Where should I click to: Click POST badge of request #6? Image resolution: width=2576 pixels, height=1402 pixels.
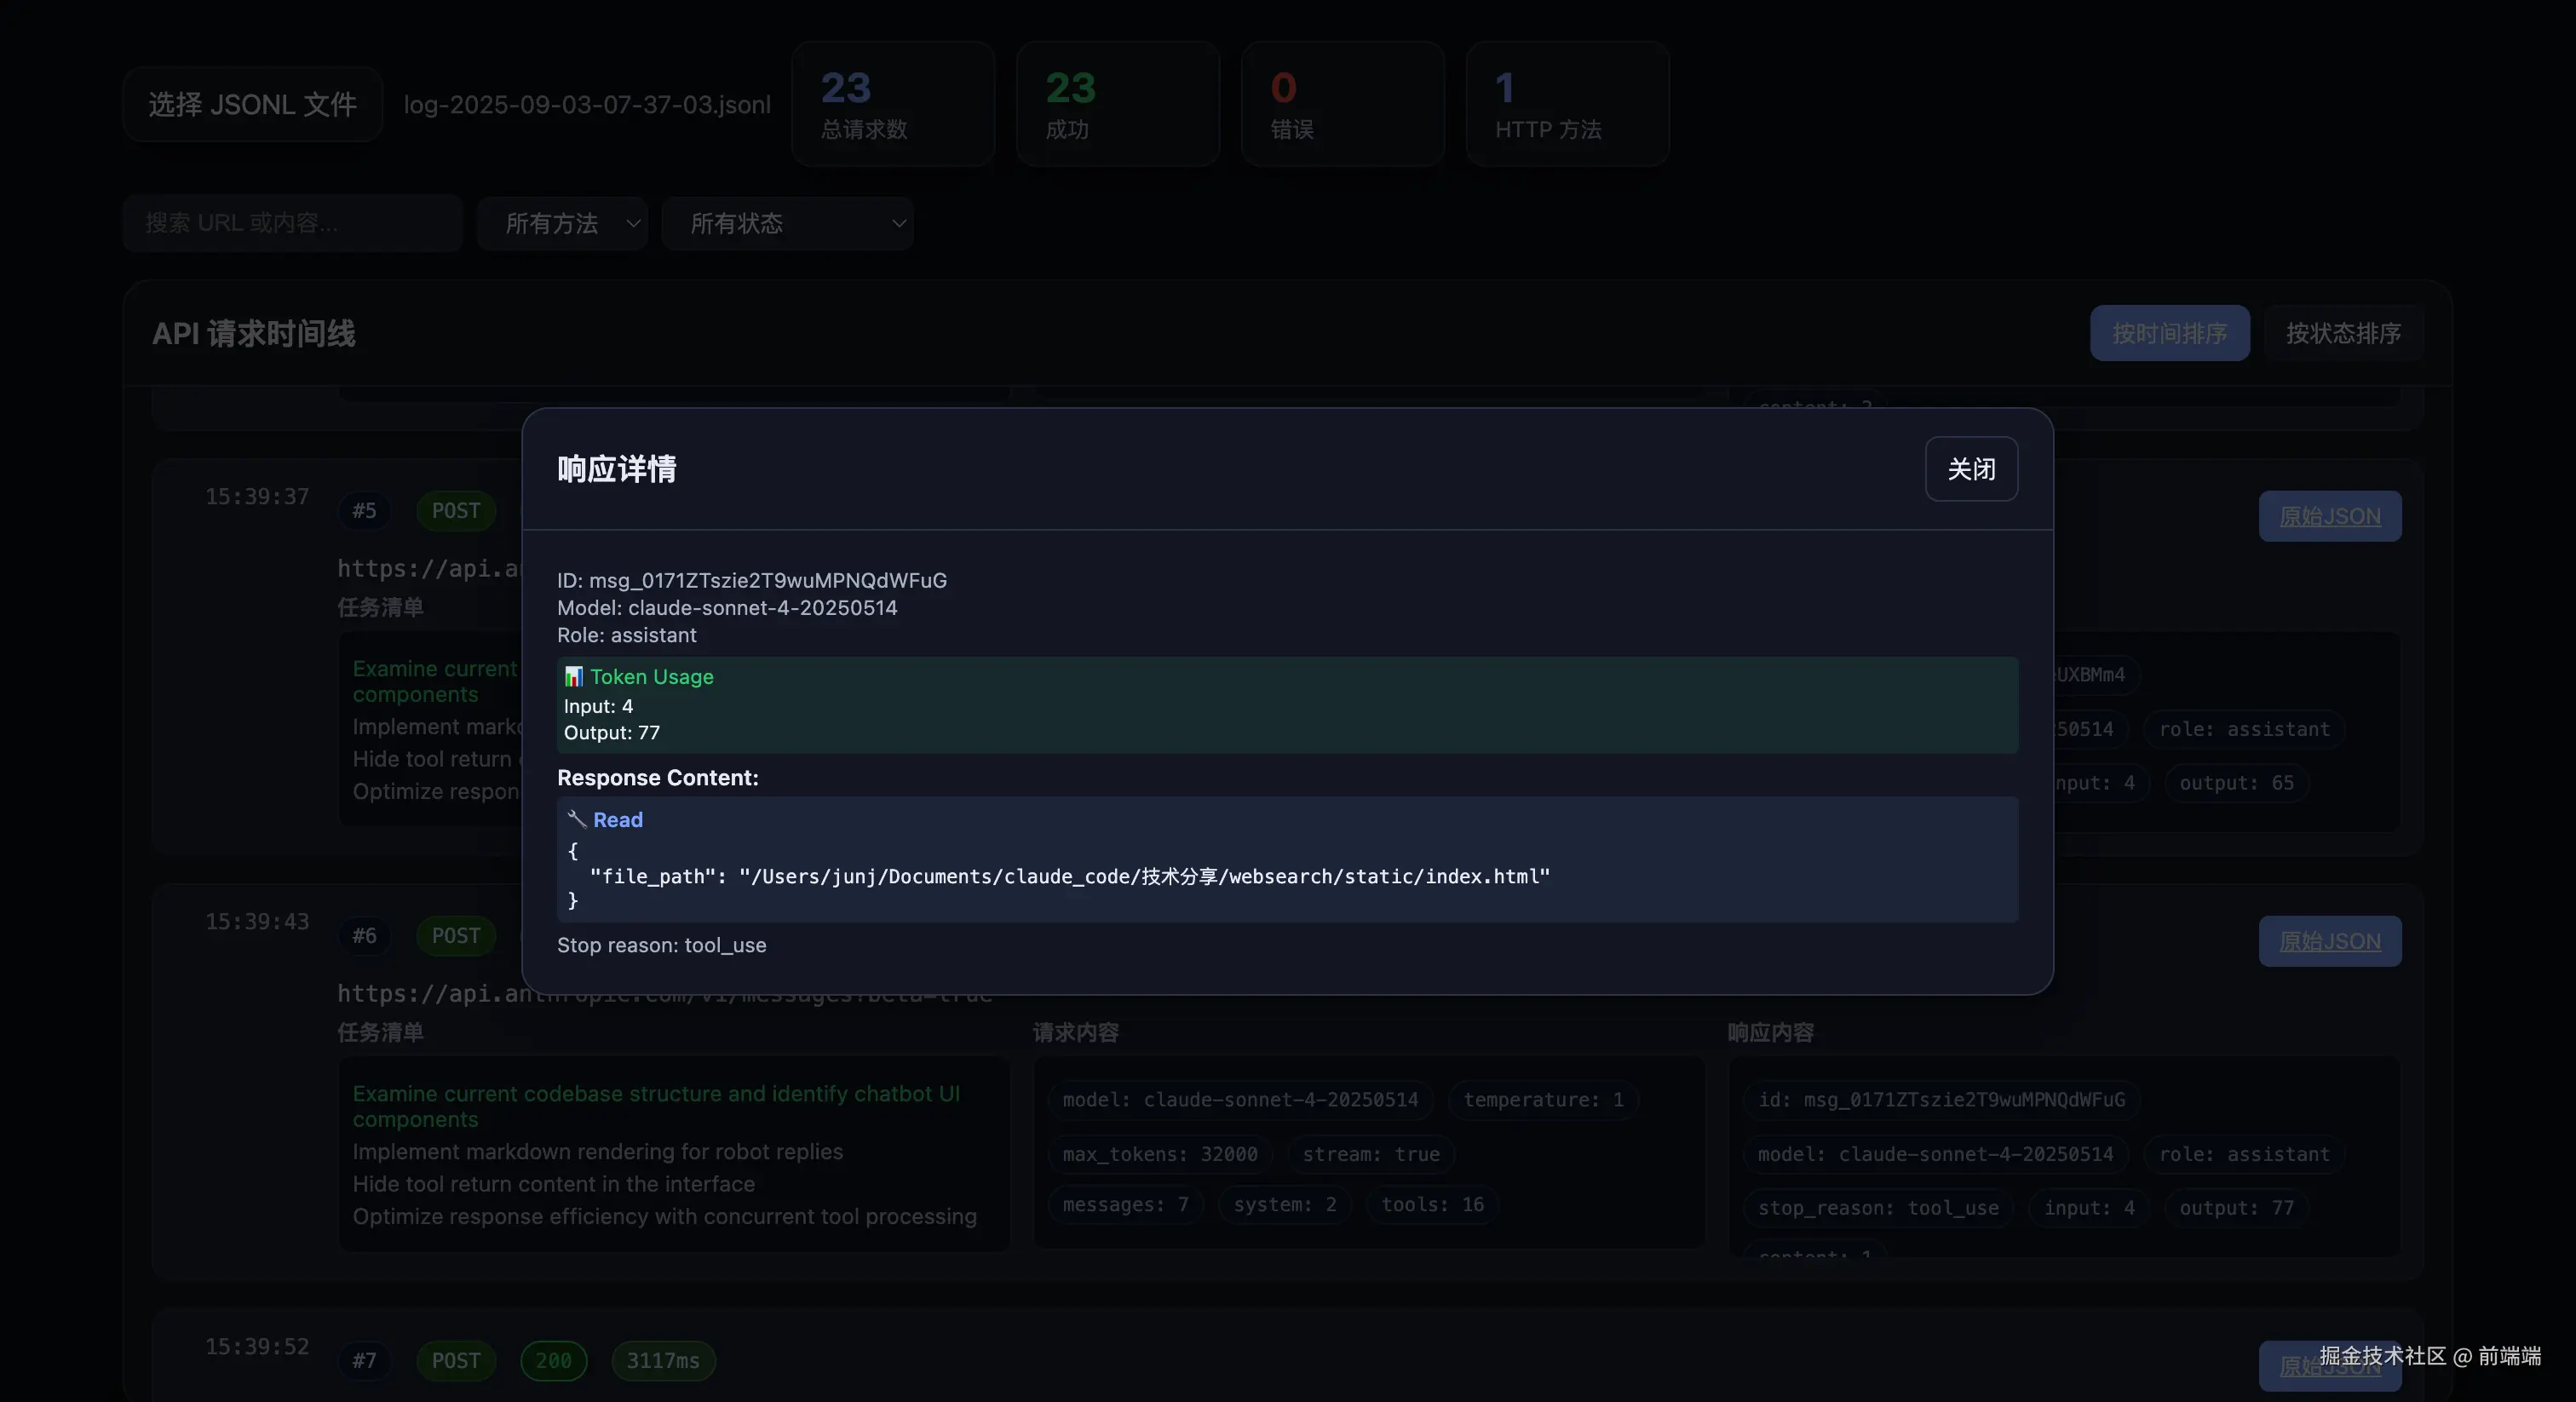(456, 936)
